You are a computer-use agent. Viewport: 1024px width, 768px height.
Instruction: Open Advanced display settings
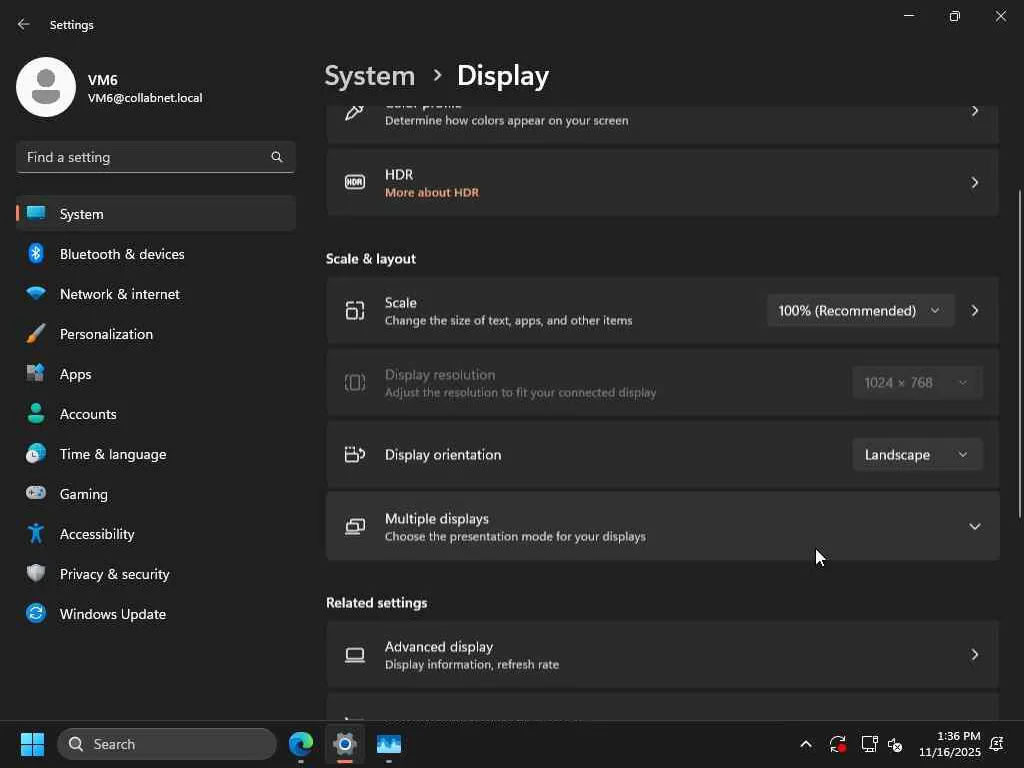(662, 655)
